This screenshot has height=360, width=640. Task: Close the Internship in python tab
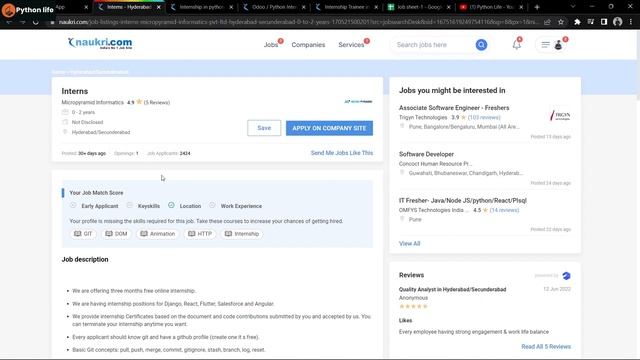click(231, 7)
